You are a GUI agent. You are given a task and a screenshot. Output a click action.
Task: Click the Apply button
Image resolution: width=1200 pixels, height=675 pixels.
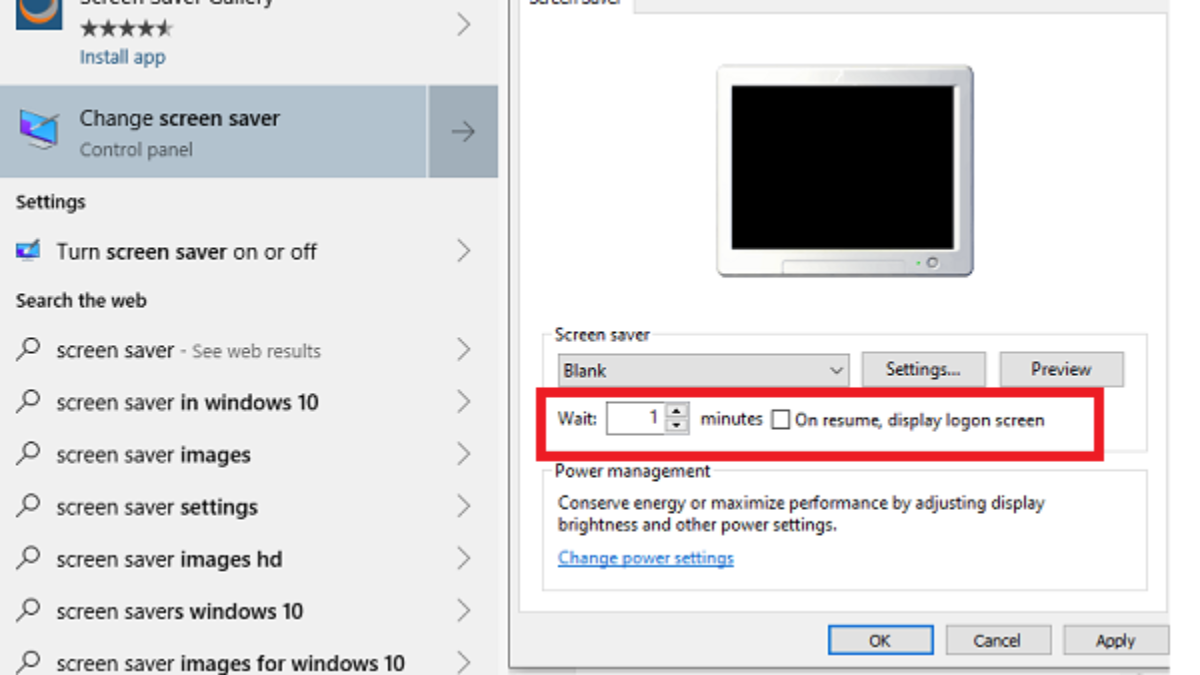[1115, 640]
